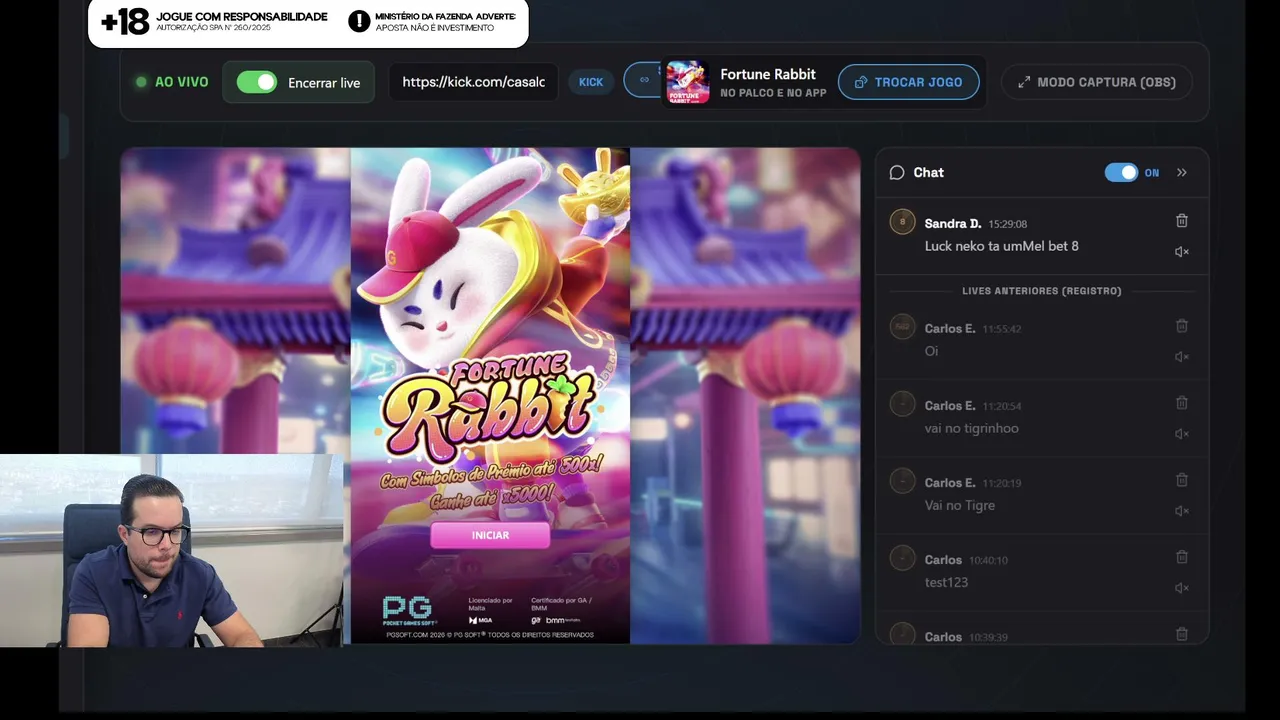Click the 'JOGUE COM RESPONSABILIDADE' banner text
Viewport: 1280px width, 720px height.
[x=242, y=17]
